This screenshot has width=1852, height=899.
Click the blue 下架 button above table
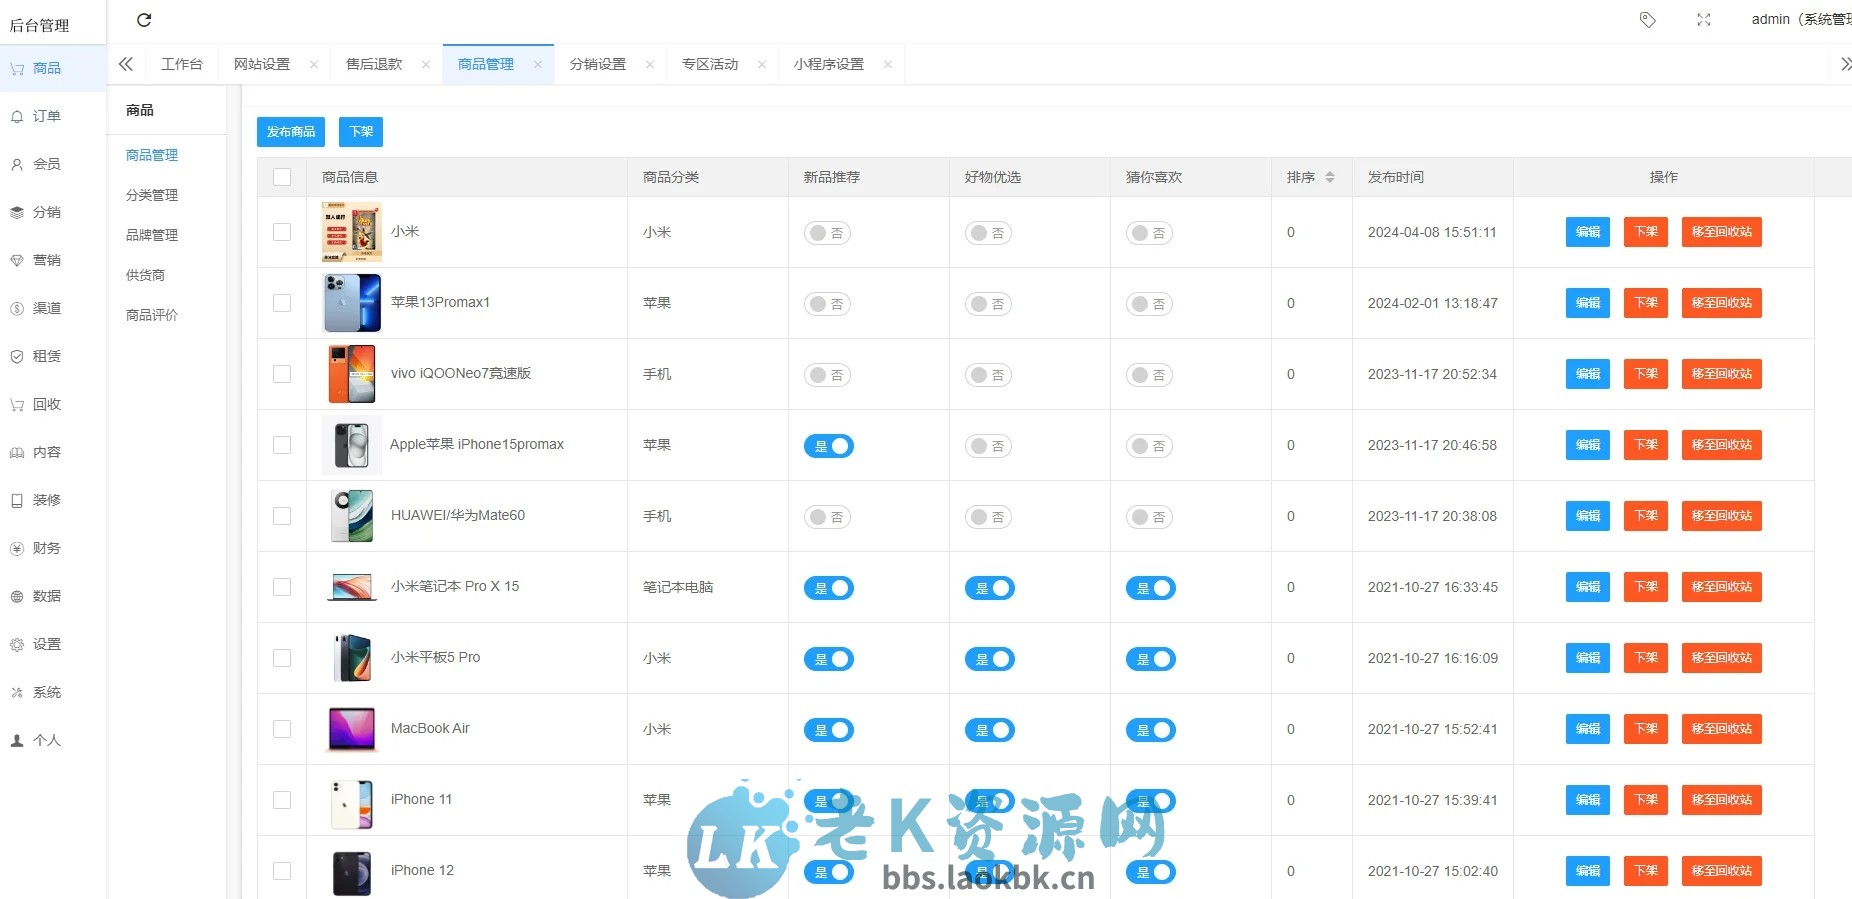pos(361,132)
